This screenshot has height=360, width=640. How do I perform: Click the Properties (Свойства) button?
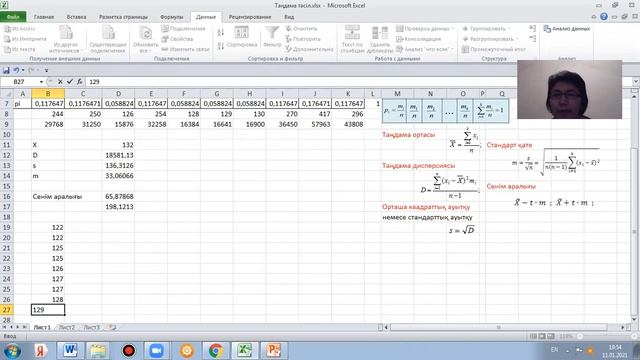click(x=177, y=39)
